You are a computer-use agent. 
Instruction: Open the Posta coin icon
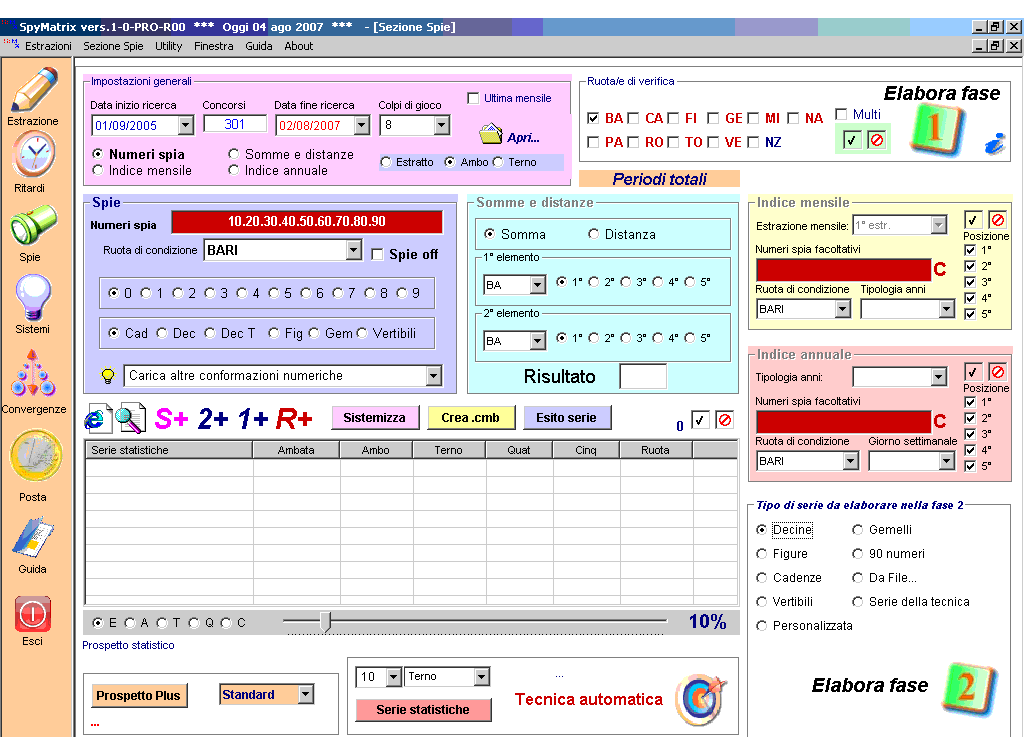[x=35, y=456]
